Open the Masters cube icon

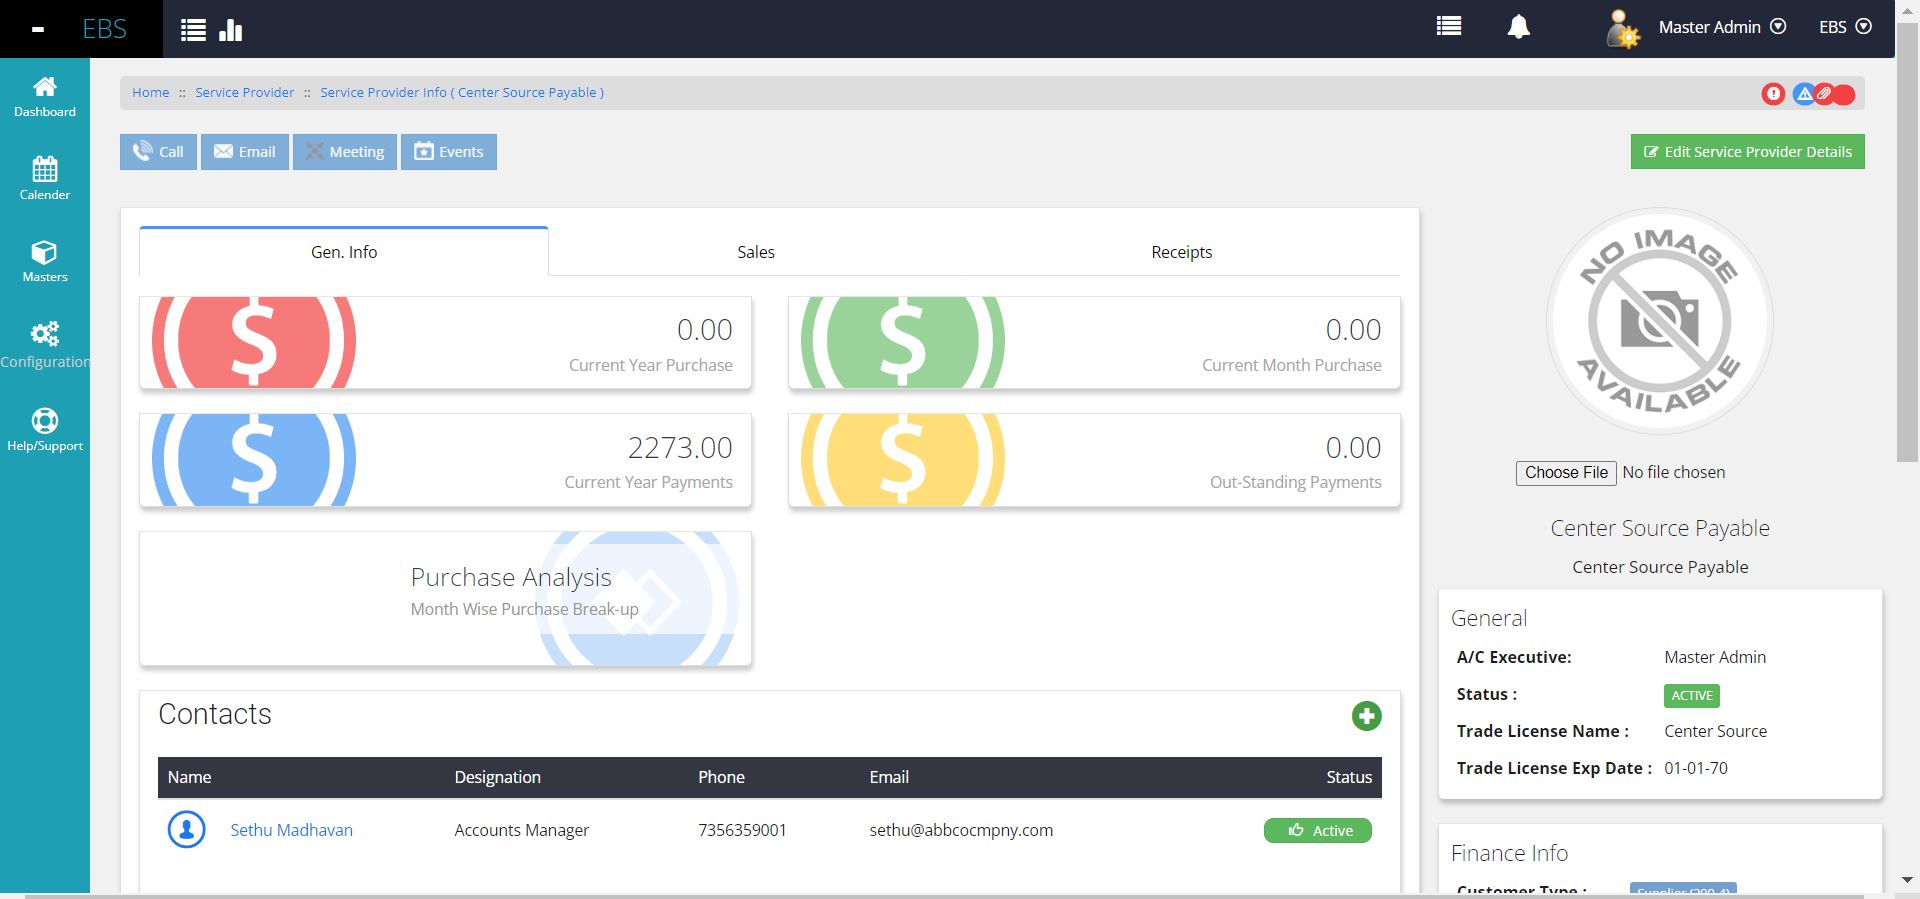tap(45, 252)
